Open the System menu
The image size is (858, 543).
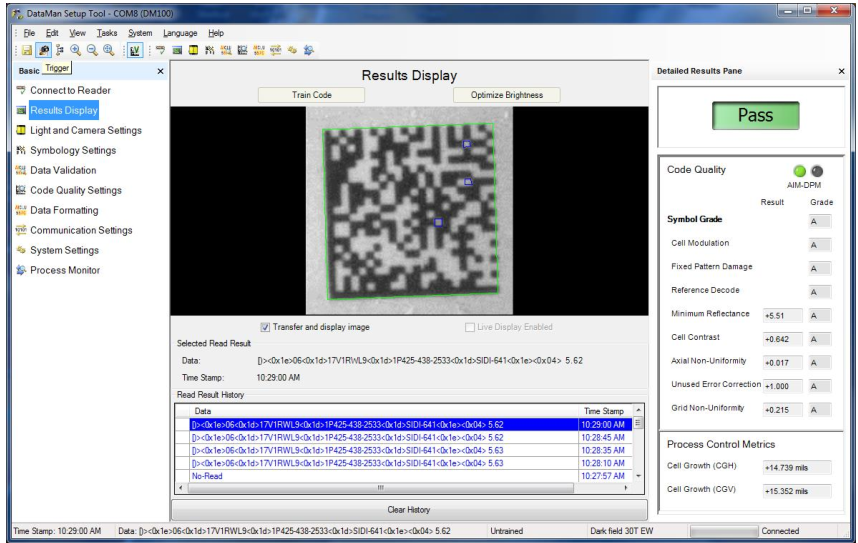click(140, 33)
